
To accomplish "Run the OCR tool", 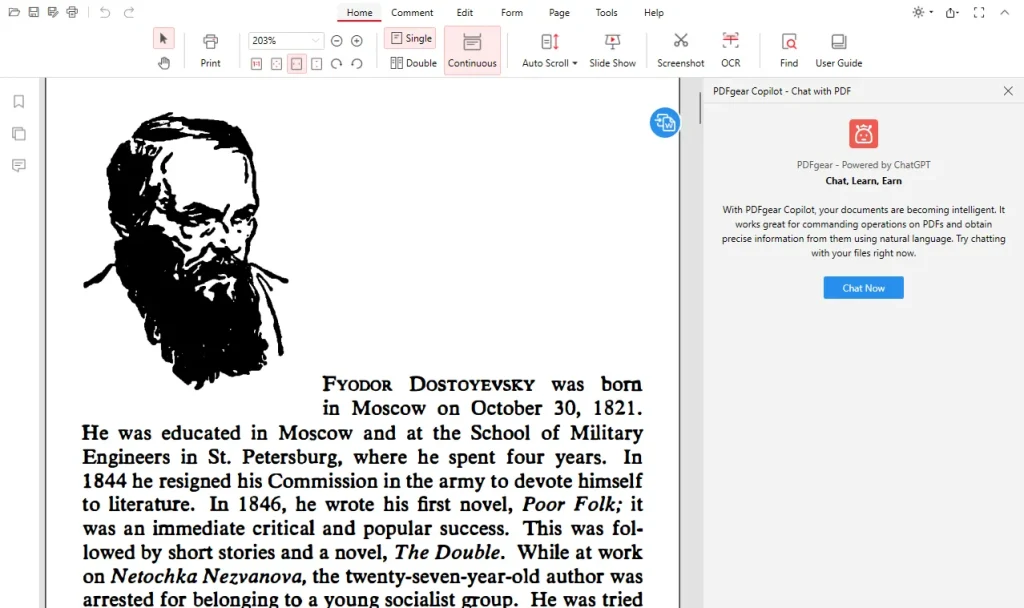I will [x=730, y=50].
